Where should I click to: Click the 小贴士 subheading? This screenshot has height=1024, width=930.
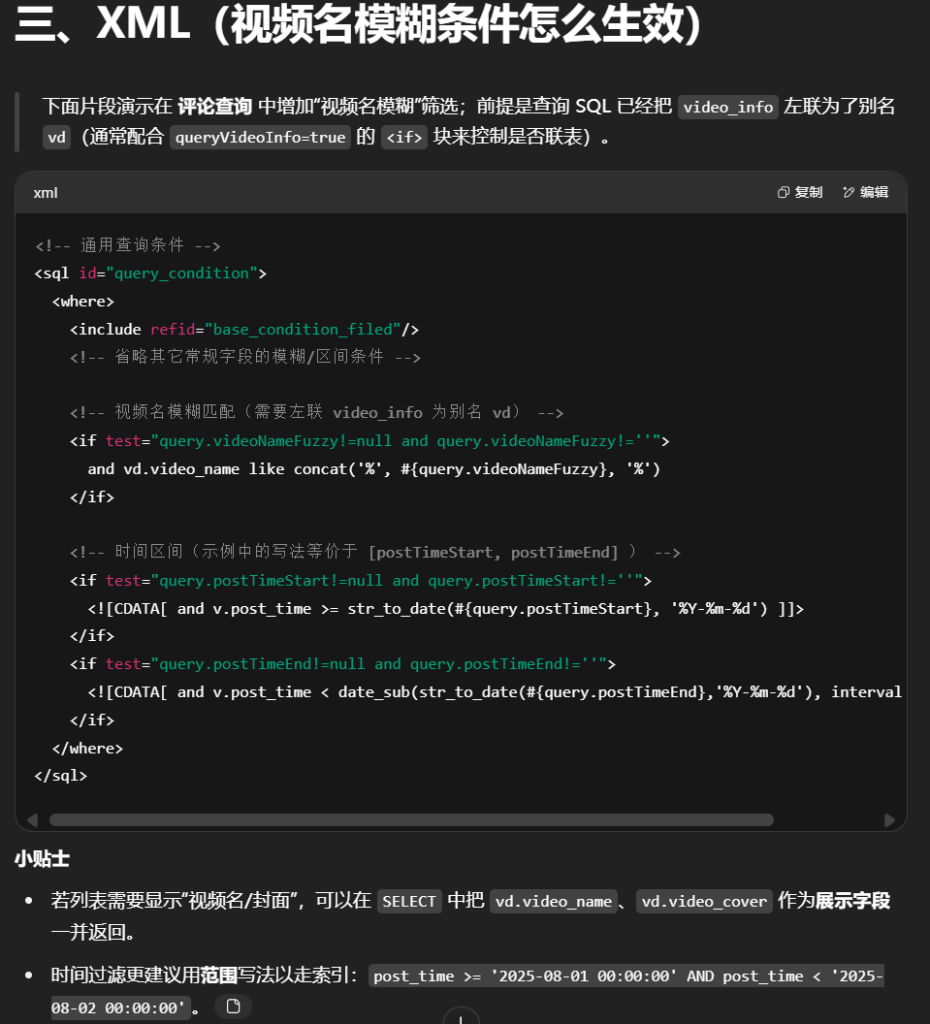42,858
